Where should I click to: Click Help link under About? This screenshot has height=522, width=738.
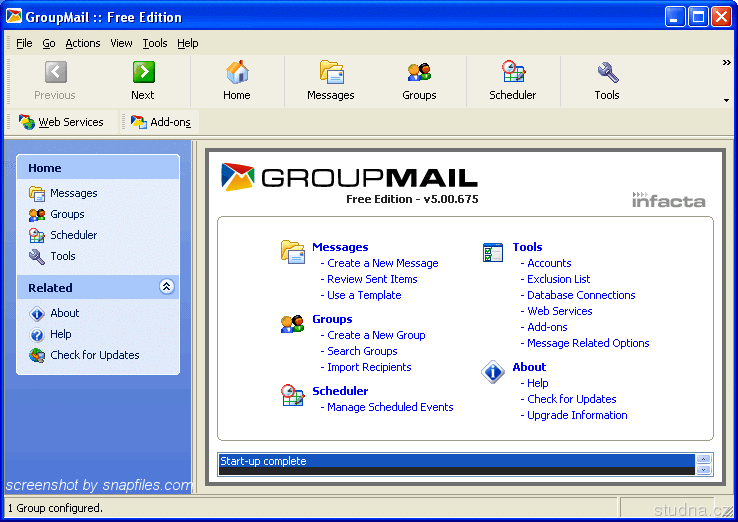(x=537, y=383)
